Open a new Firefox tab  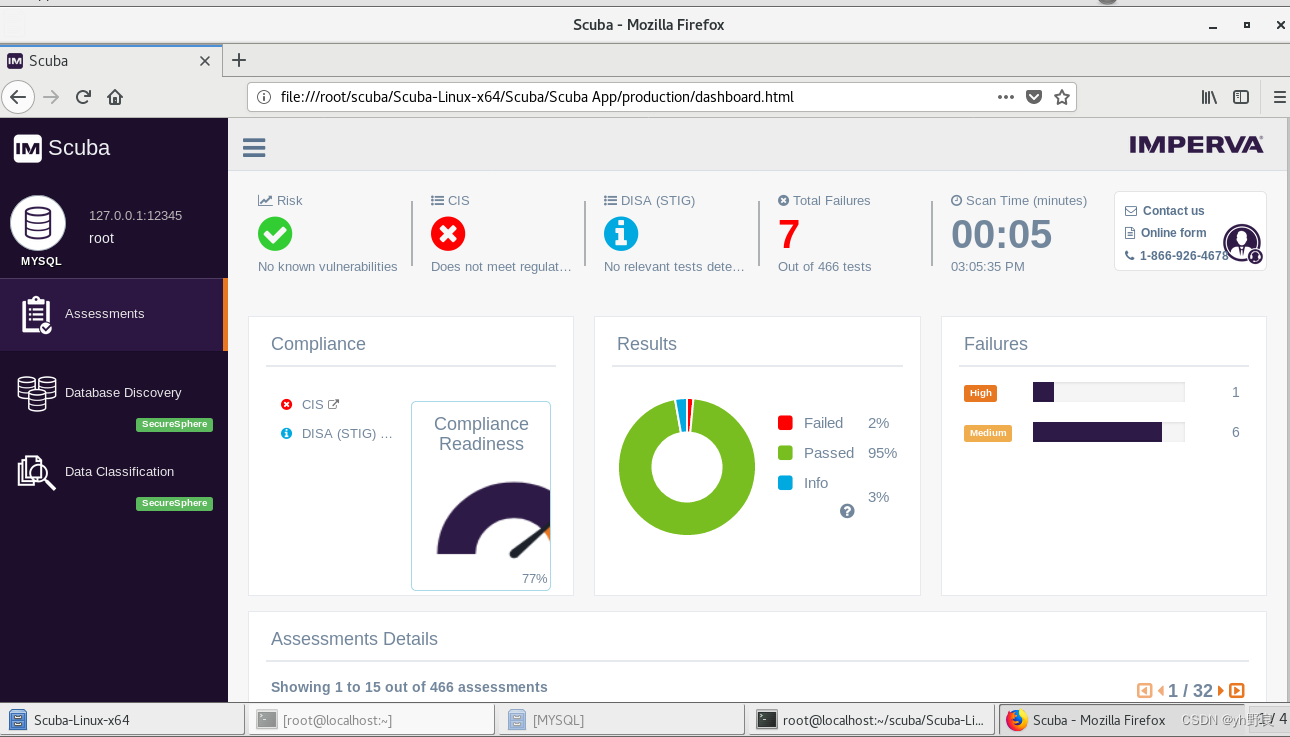click(x=238, y=60)
